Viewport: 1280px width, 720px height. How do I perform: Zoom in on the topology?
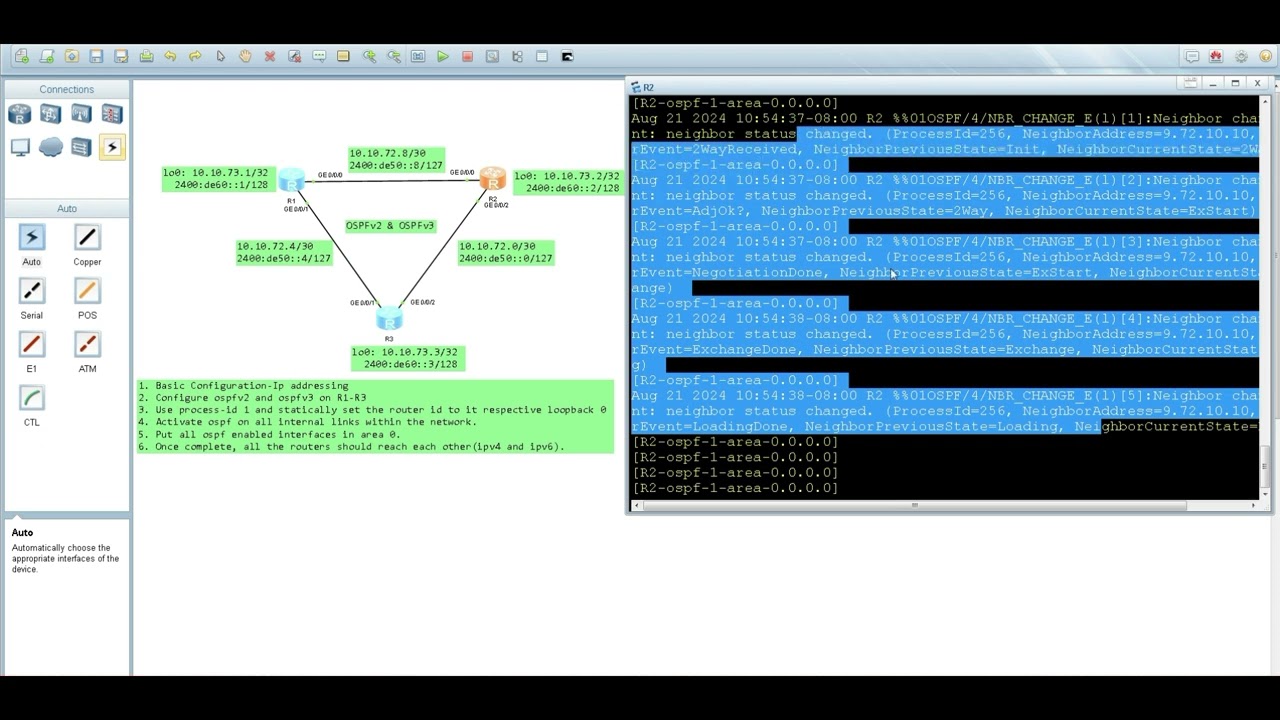369,57
